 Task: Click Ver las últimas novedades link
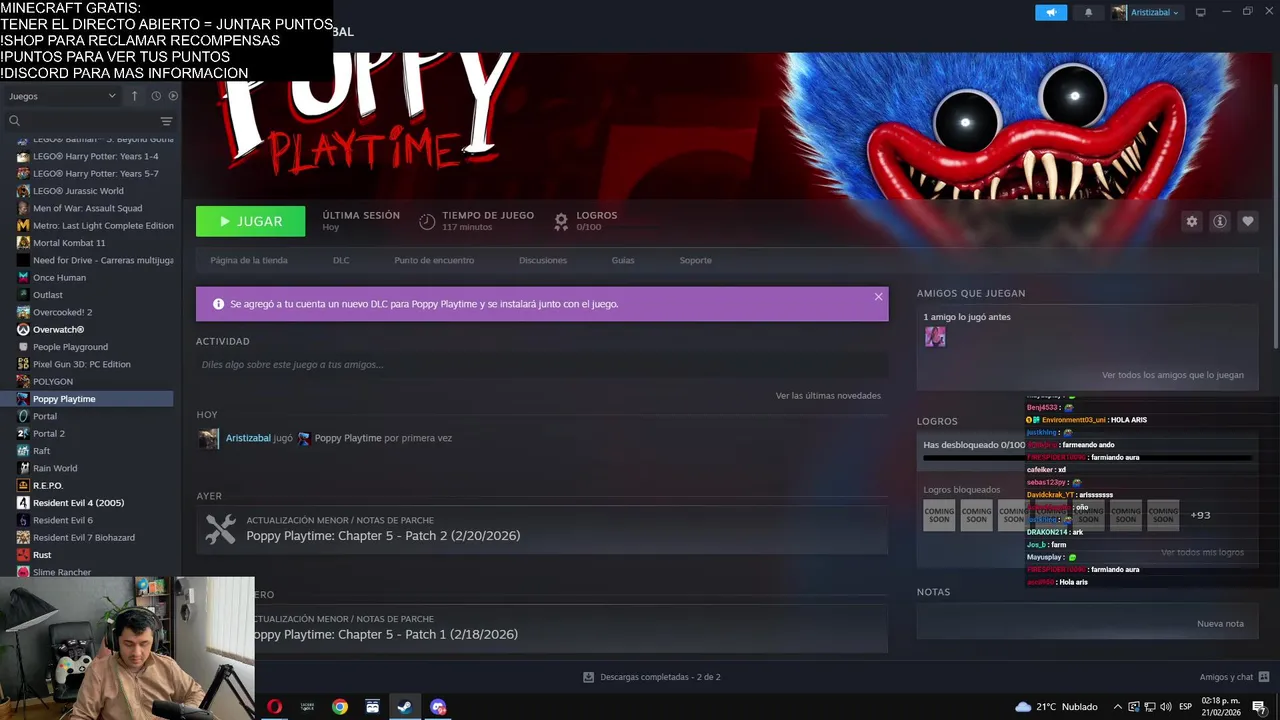[x=828, y=396]
